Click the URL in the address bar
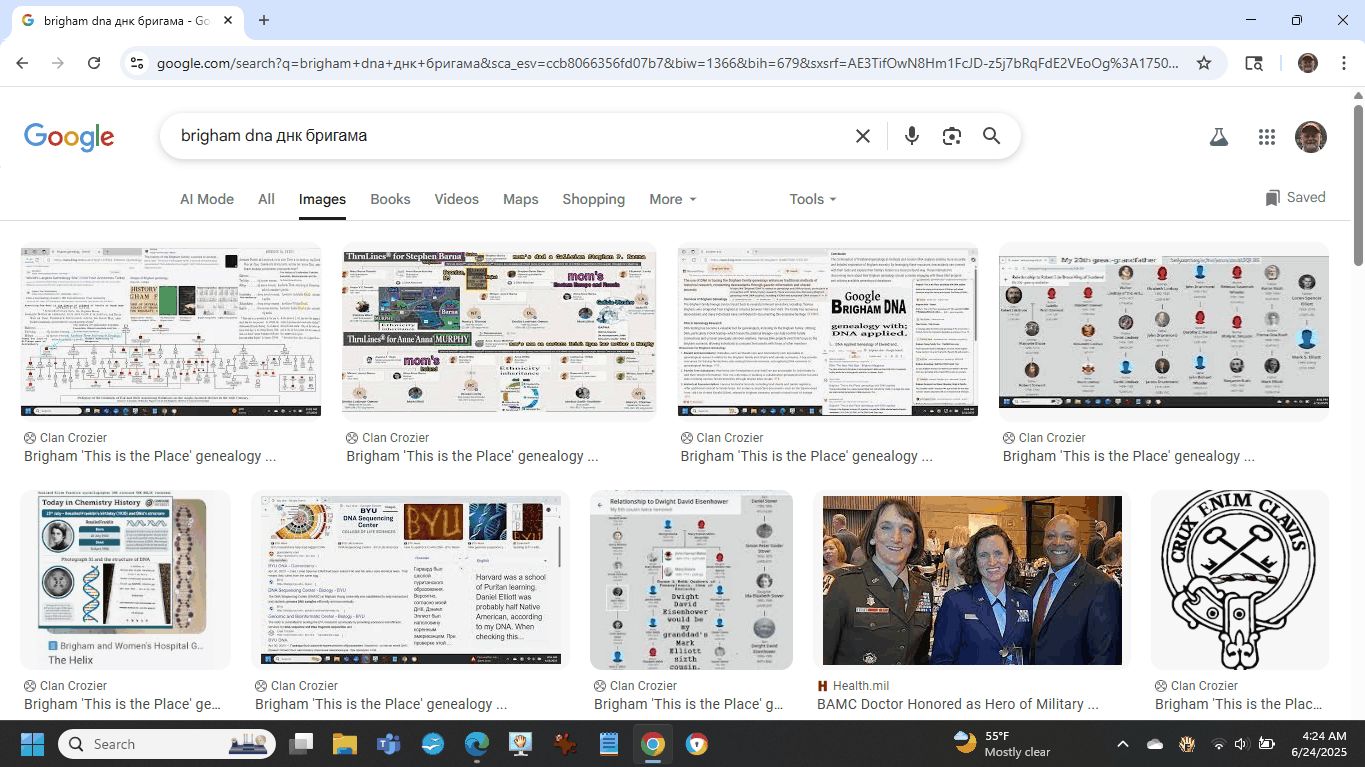 [x=668, y=63]
